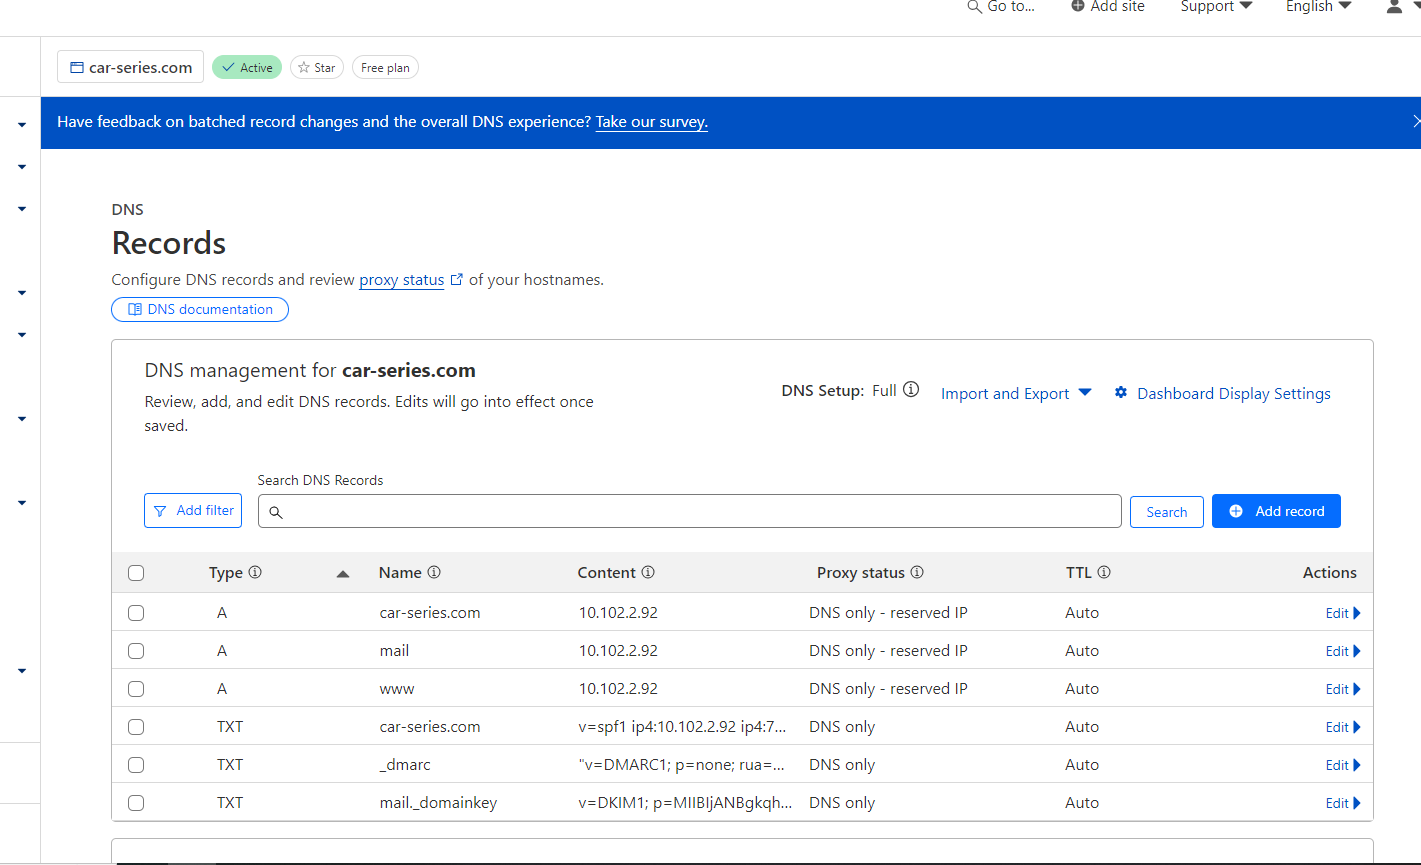Check the mail A record row
1421x865 pixels.
[x=136, y=651]
